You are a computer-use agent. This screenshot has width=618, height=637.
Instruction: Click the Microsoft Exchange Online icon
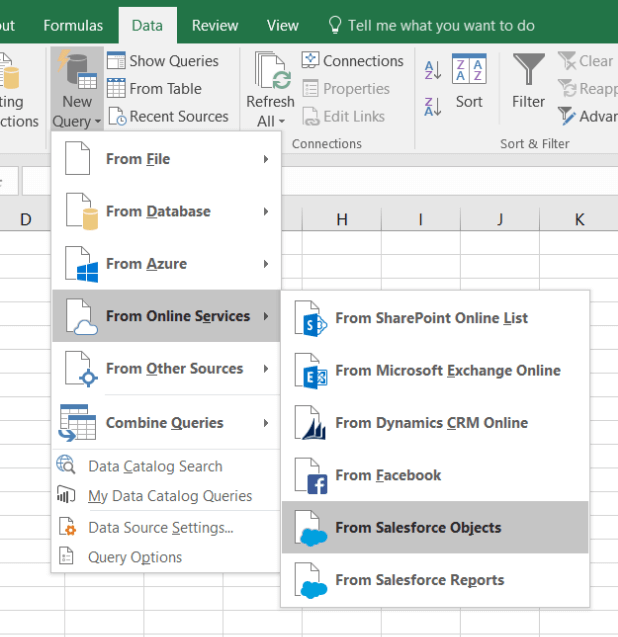(x=311, y=371)
